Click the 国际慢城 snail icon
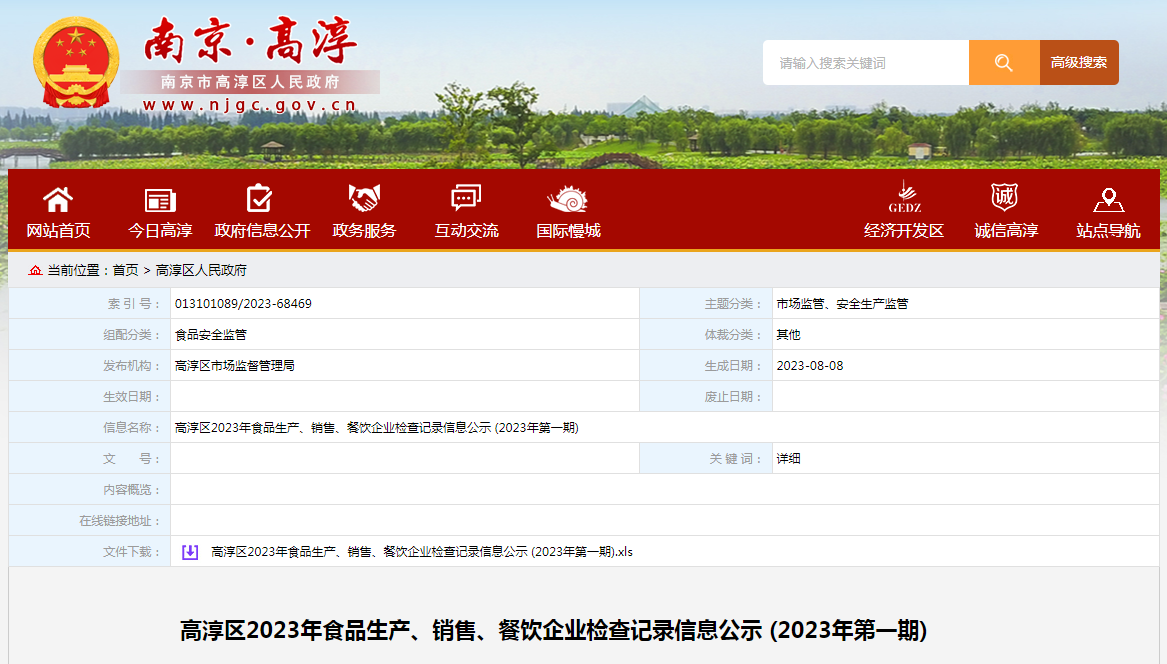 pos(567,199)
